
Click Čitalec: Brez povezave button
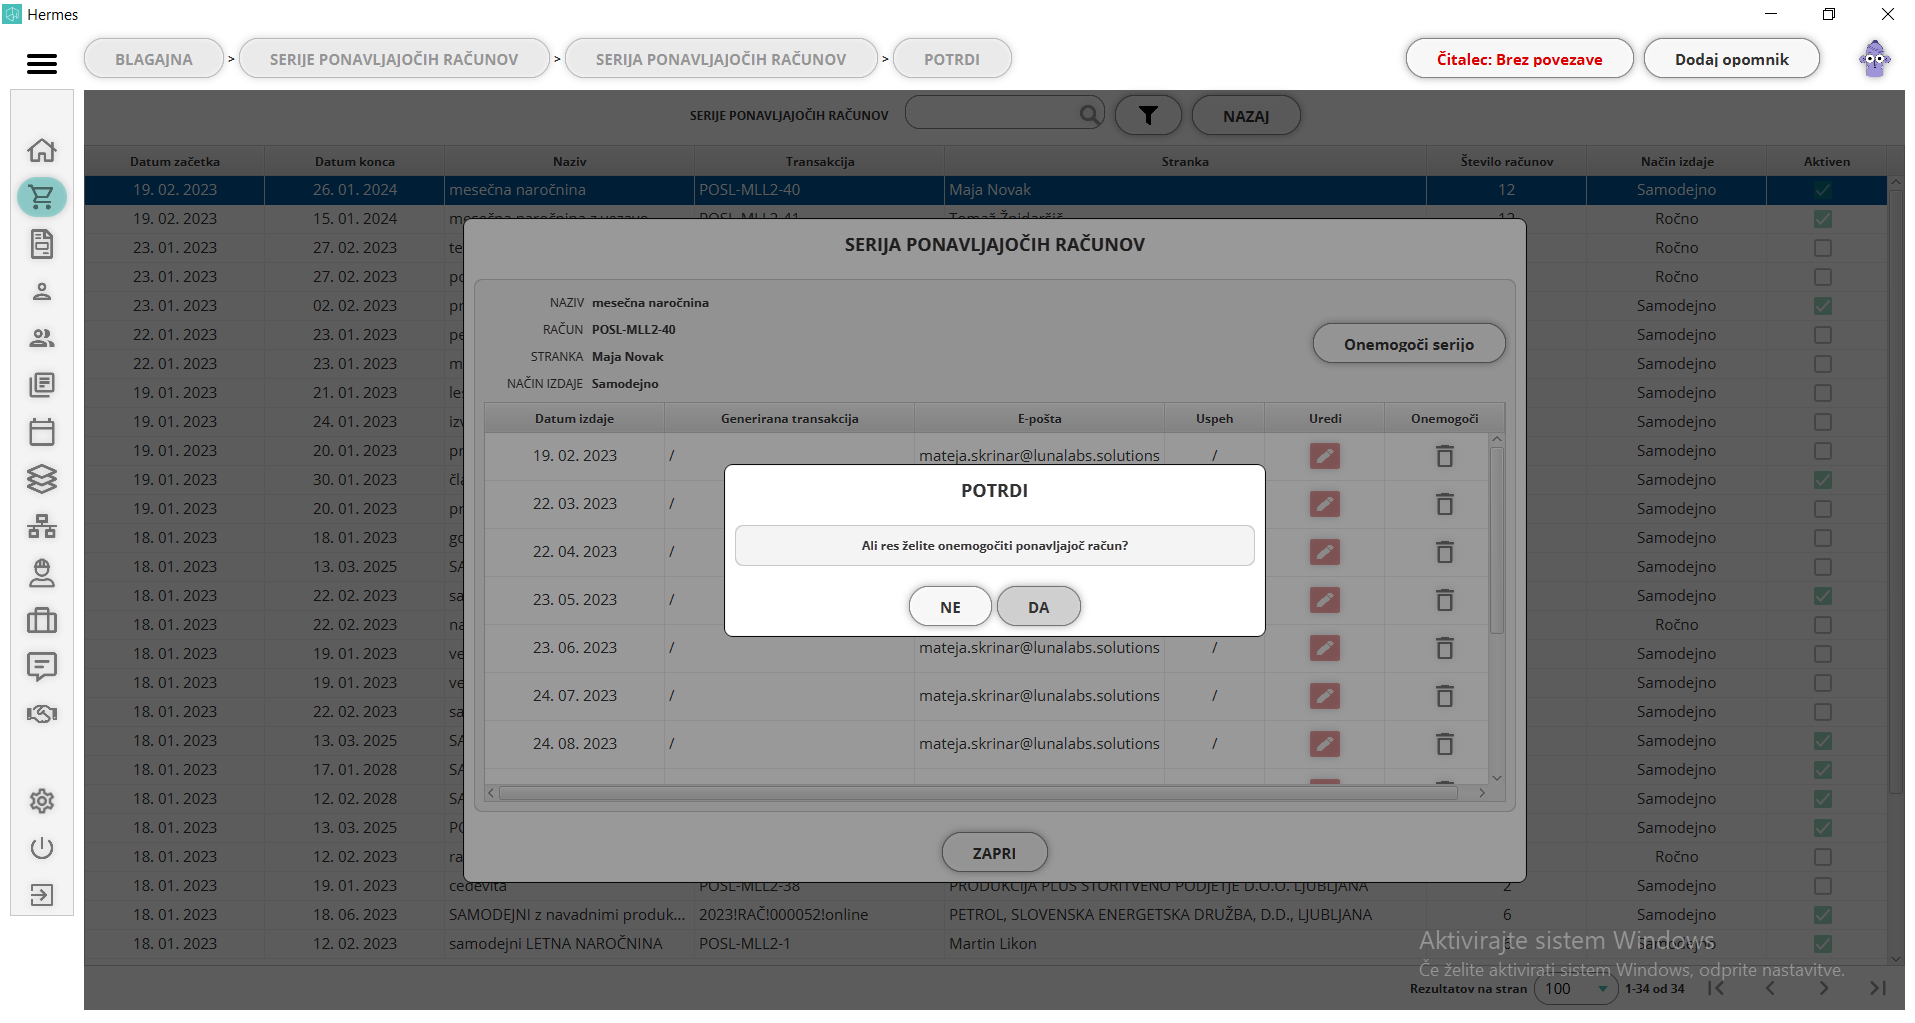1519,59
